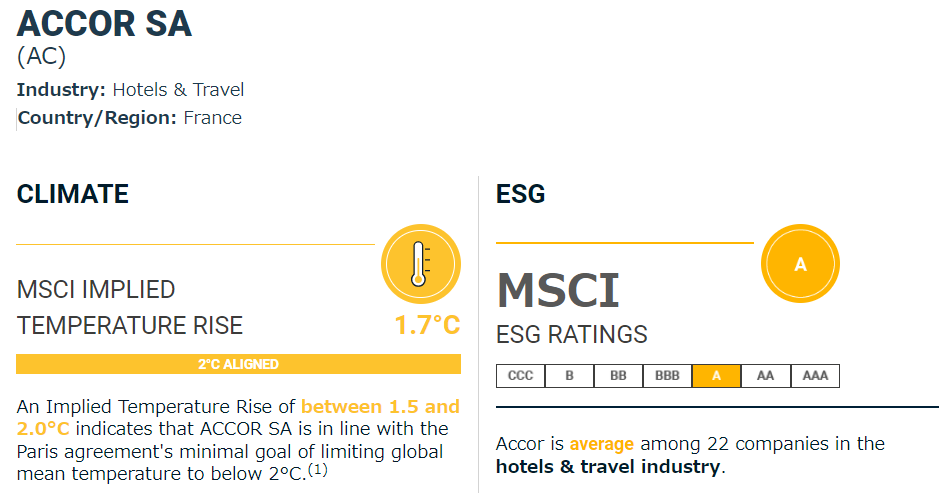Click the highlighted A rating box
Image resolution: width=943 pixels, height=493 pixels.
tap(716, 376)
